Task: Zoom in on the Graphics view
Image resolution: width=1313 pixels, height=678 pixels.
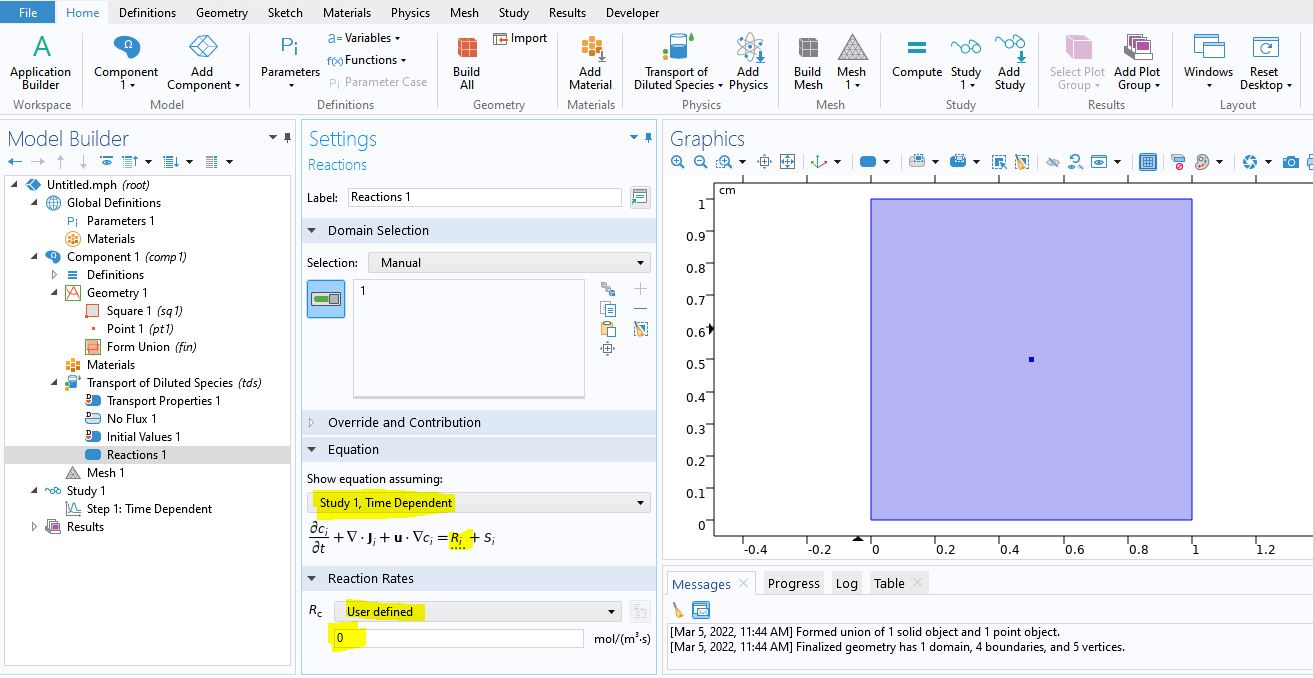Action: click(678, 162)
